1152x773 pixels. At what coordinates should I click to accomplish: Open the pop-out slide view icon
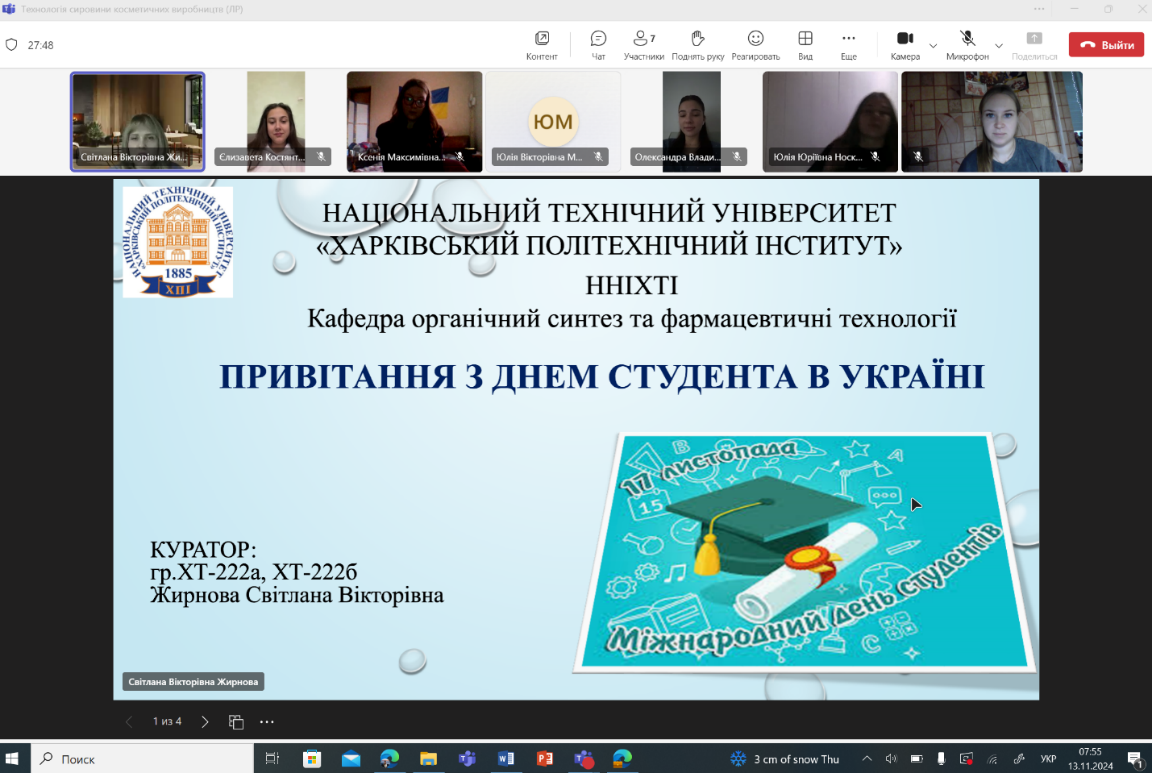236,721
